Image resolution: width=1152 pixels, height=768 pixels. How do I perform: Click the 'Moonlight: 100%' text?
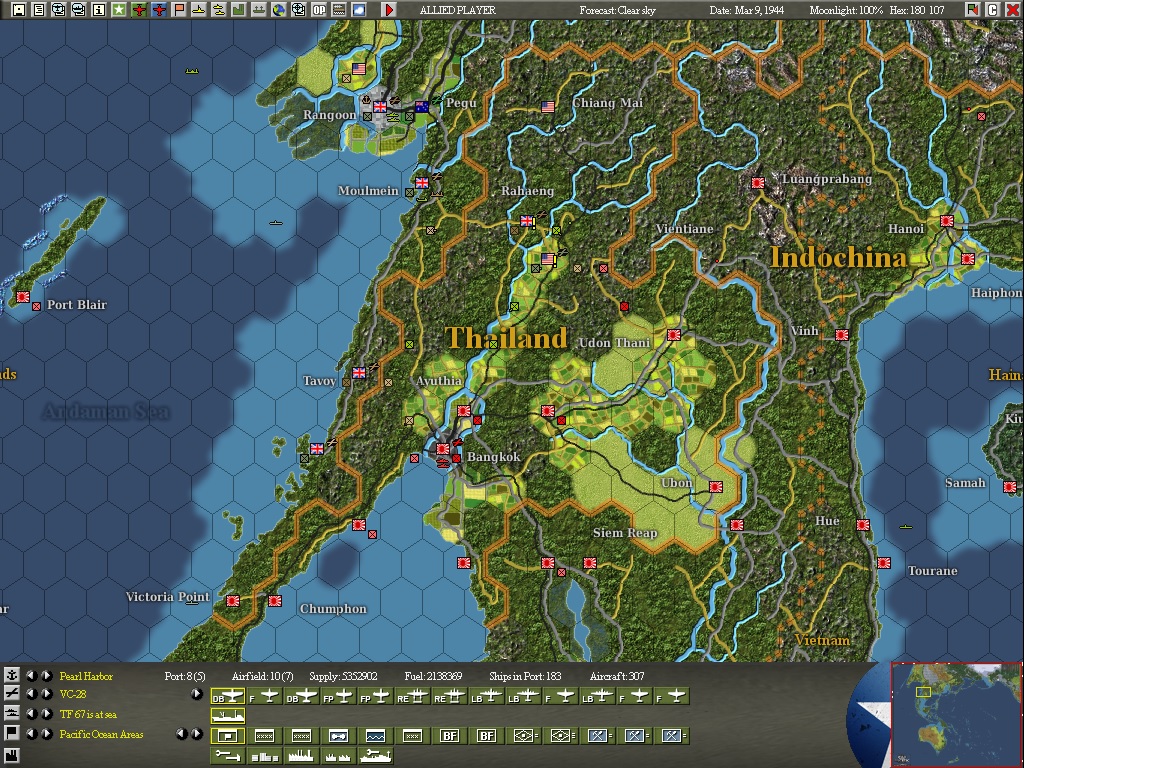(846, 10)
